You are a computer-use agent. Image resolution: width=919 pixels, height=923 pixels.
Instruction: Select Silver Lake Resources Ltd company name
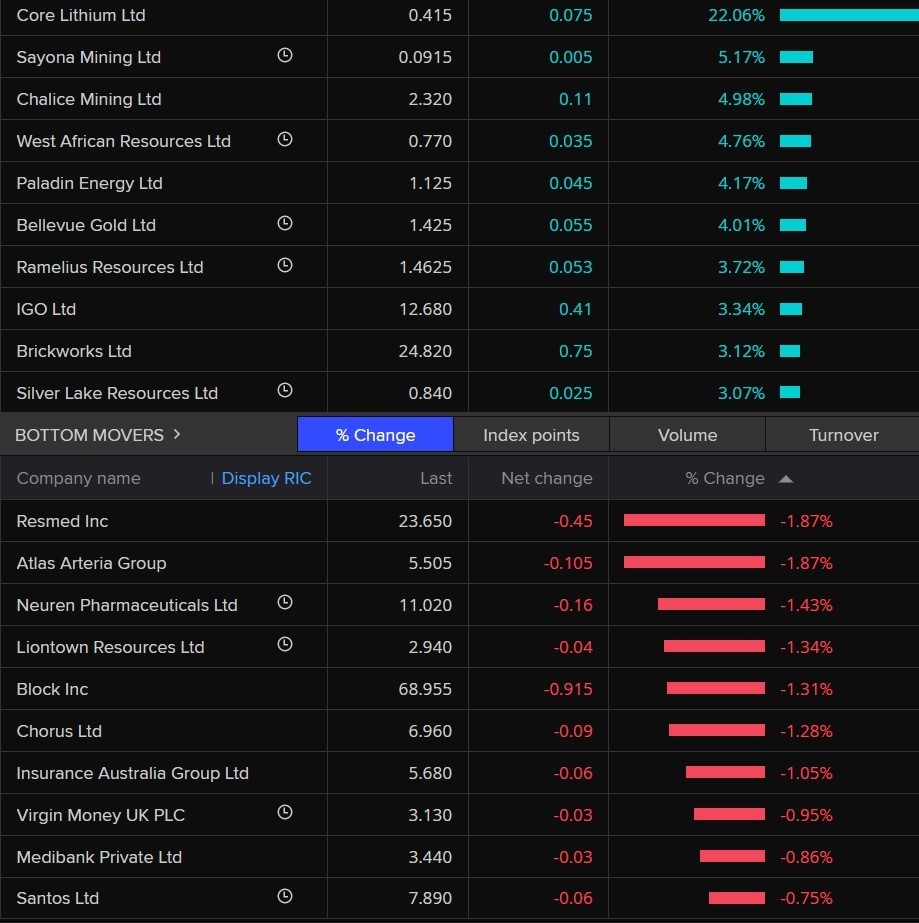117,393
